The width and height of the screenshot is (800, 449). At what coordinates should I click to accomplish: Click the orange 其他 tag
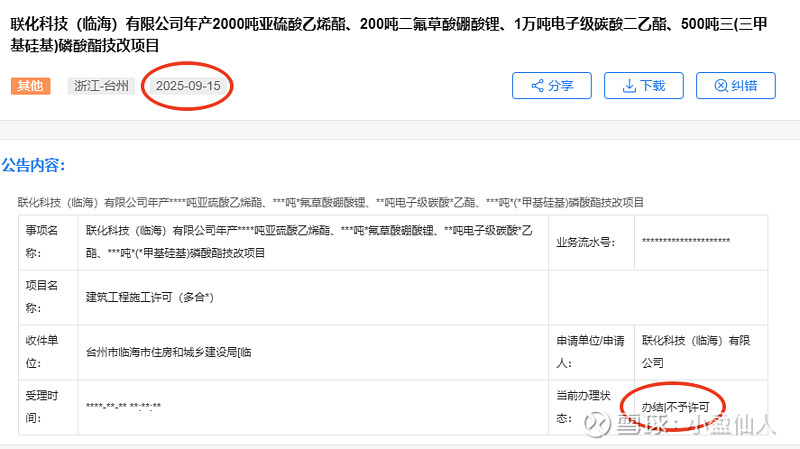31,86
